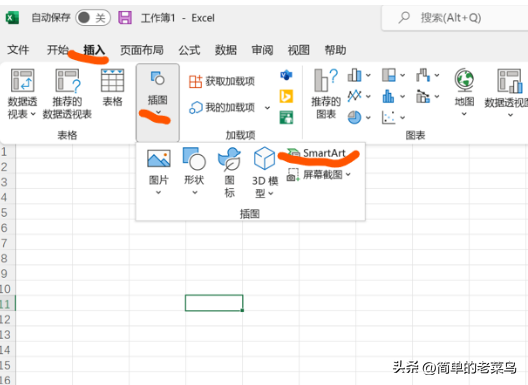The height and width of the screenshot is (385, 528).
Task: Open the 文件 tab
Action: [x=18, y=50]
